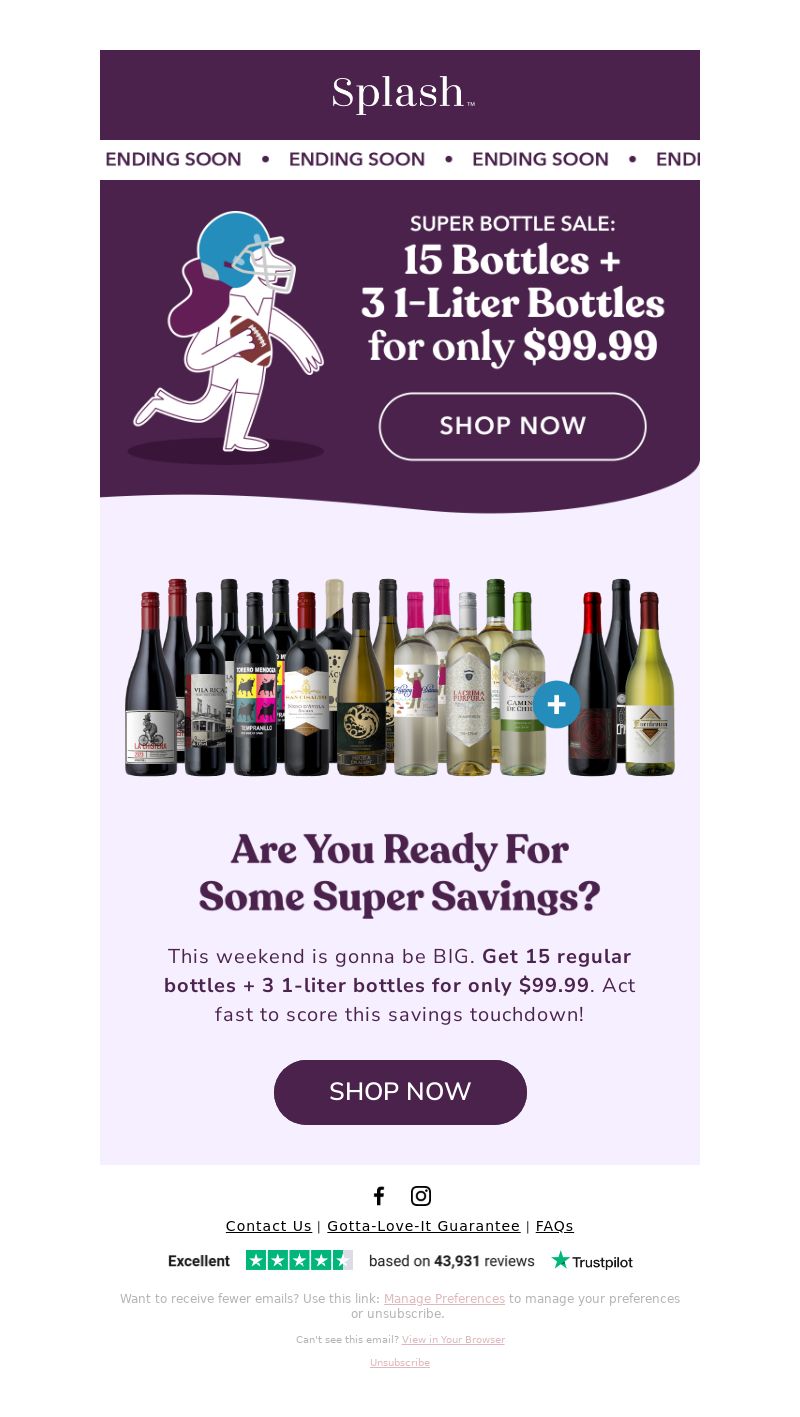Open the Contact Us link
The height and width of the screenshot is (1417, 800).
[269, 1226]
